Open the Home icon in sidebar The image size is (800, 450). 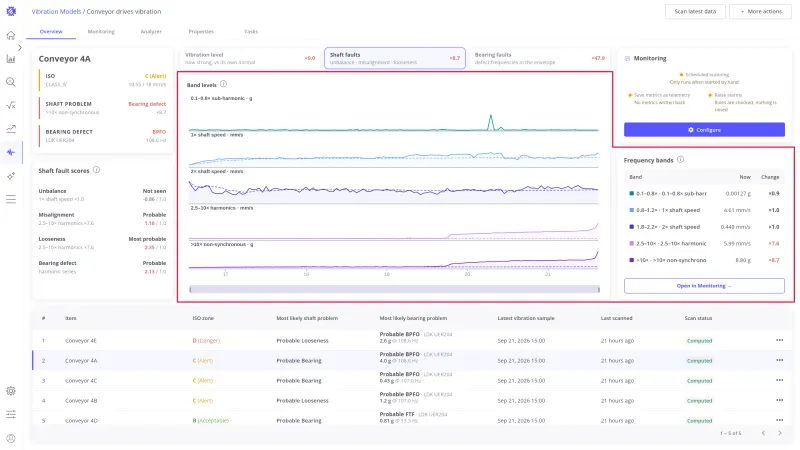11,35
